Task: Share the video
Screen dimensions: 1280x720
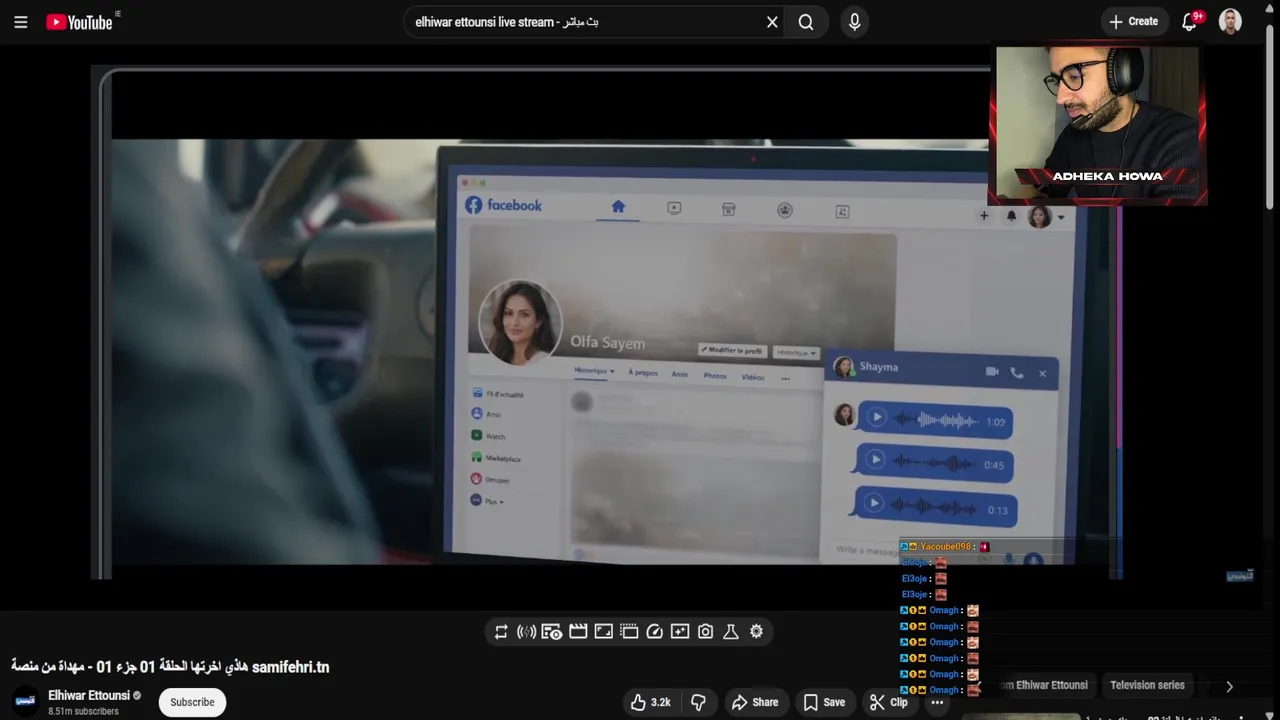Action: pyautogui.click(x=755, y=702)
